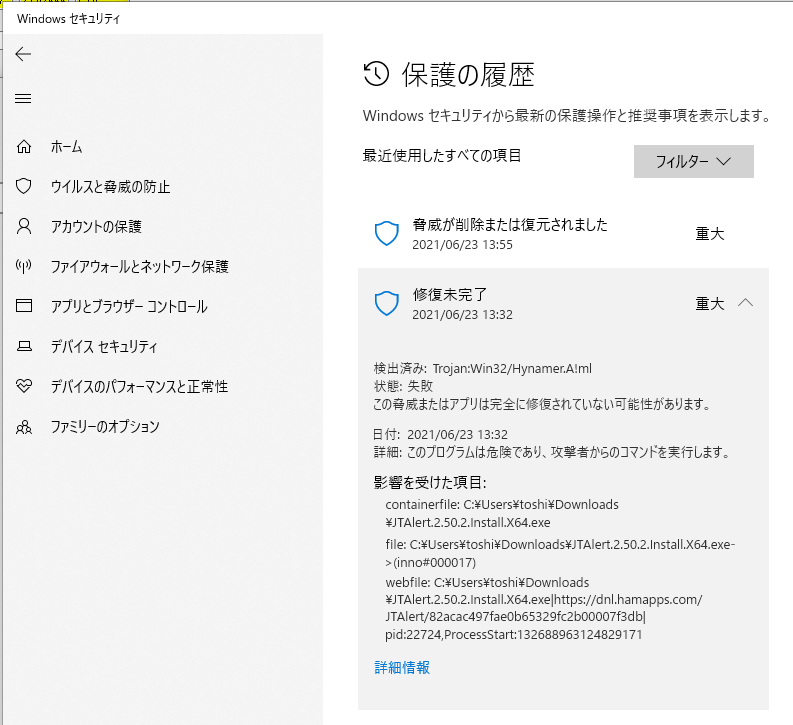Click the 状態: 失敗 status line
The height and width of the screenshot is (725, 793).
click(403, 386)
